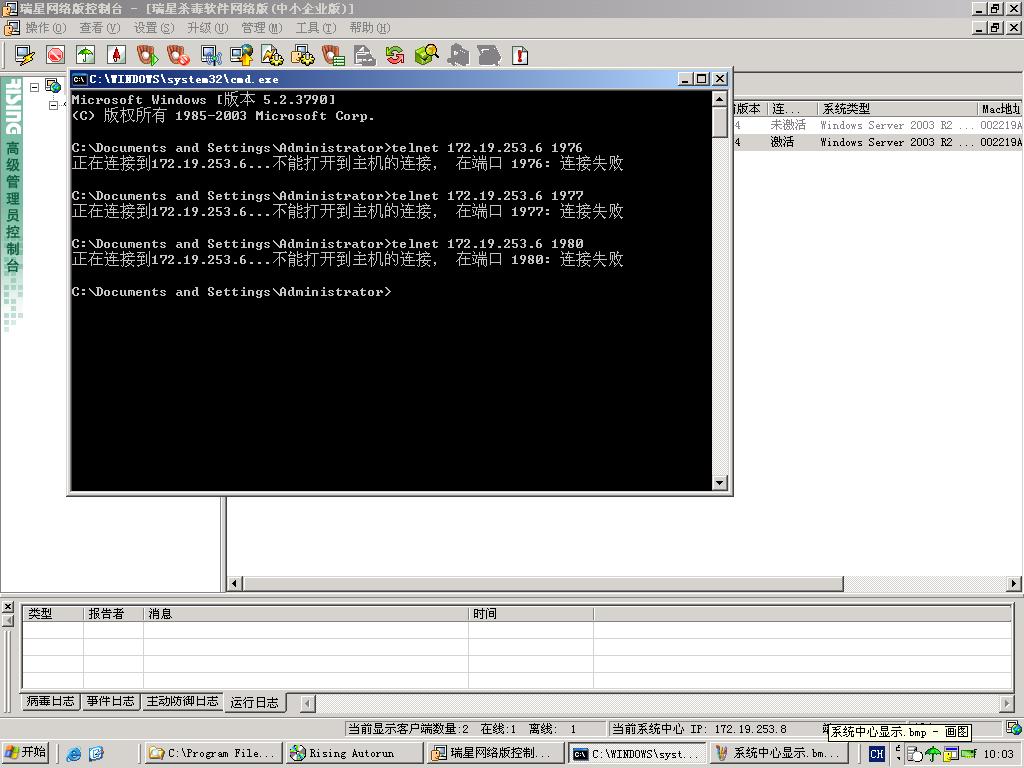Select the 激活 client row
This screenshot has height=768, width=1024.
click(878, 142)
